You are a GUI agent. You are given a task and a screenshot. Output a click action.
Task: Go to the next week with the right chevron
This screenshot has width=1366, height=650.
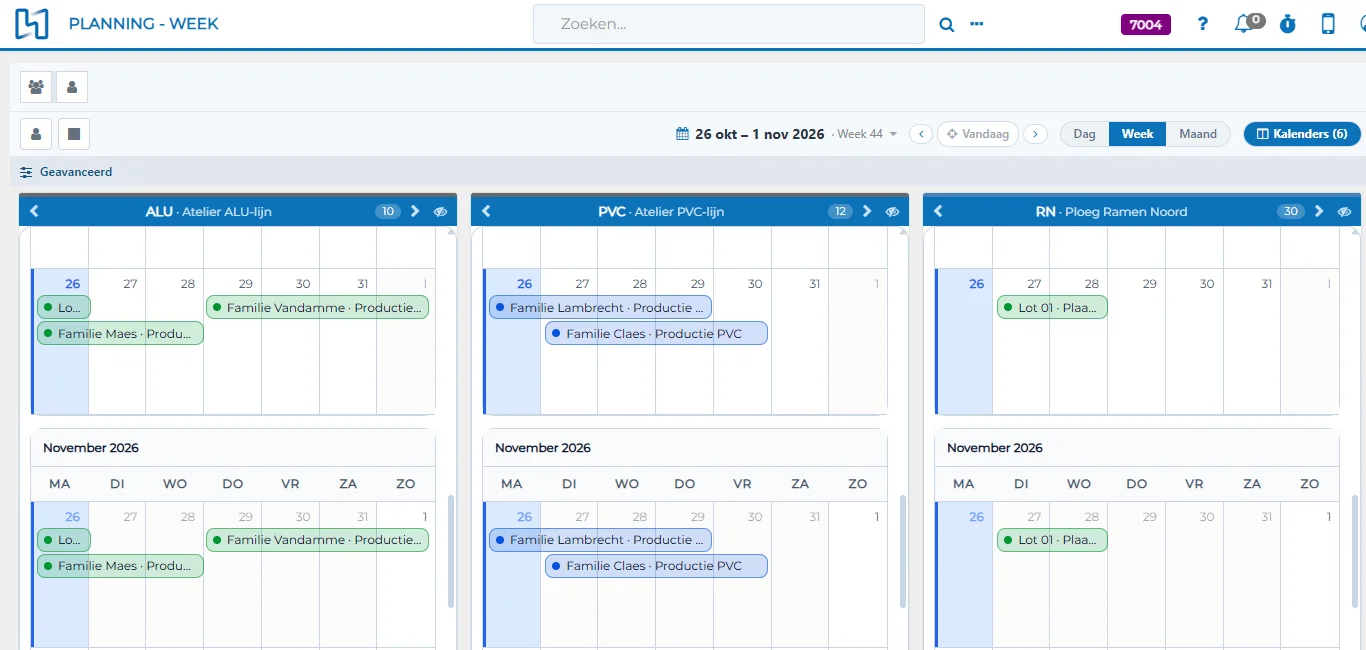pos(1036,134)
